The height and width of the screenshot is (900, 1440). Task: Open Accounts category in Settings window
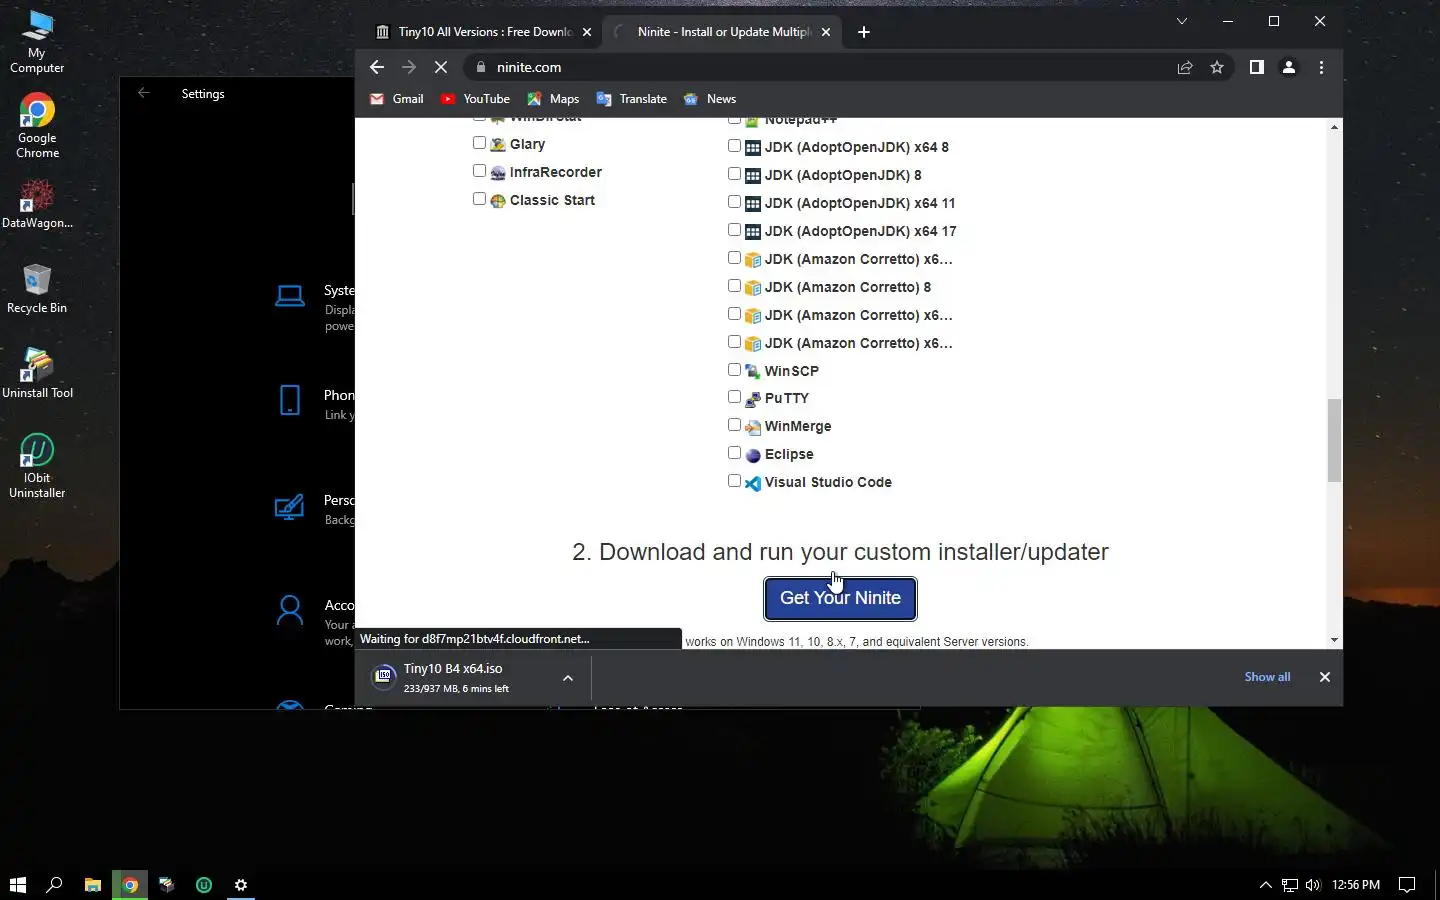[314, 619]
